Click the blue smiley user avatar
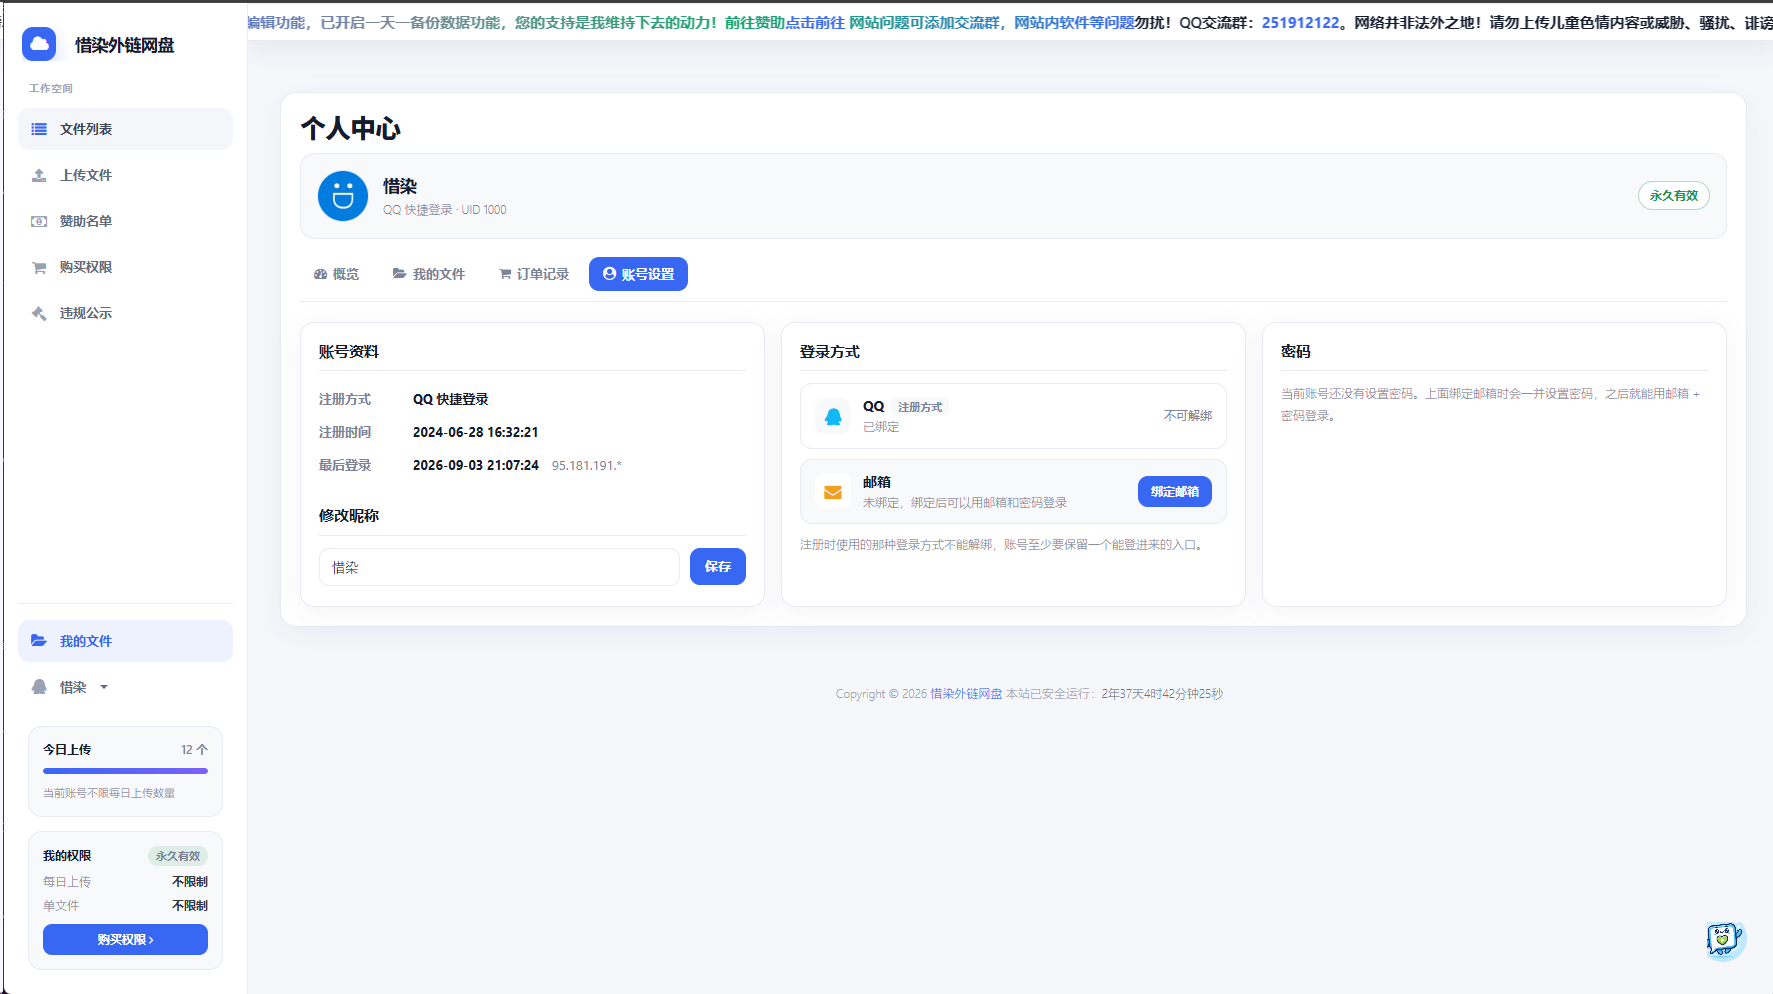 point(343,196)
